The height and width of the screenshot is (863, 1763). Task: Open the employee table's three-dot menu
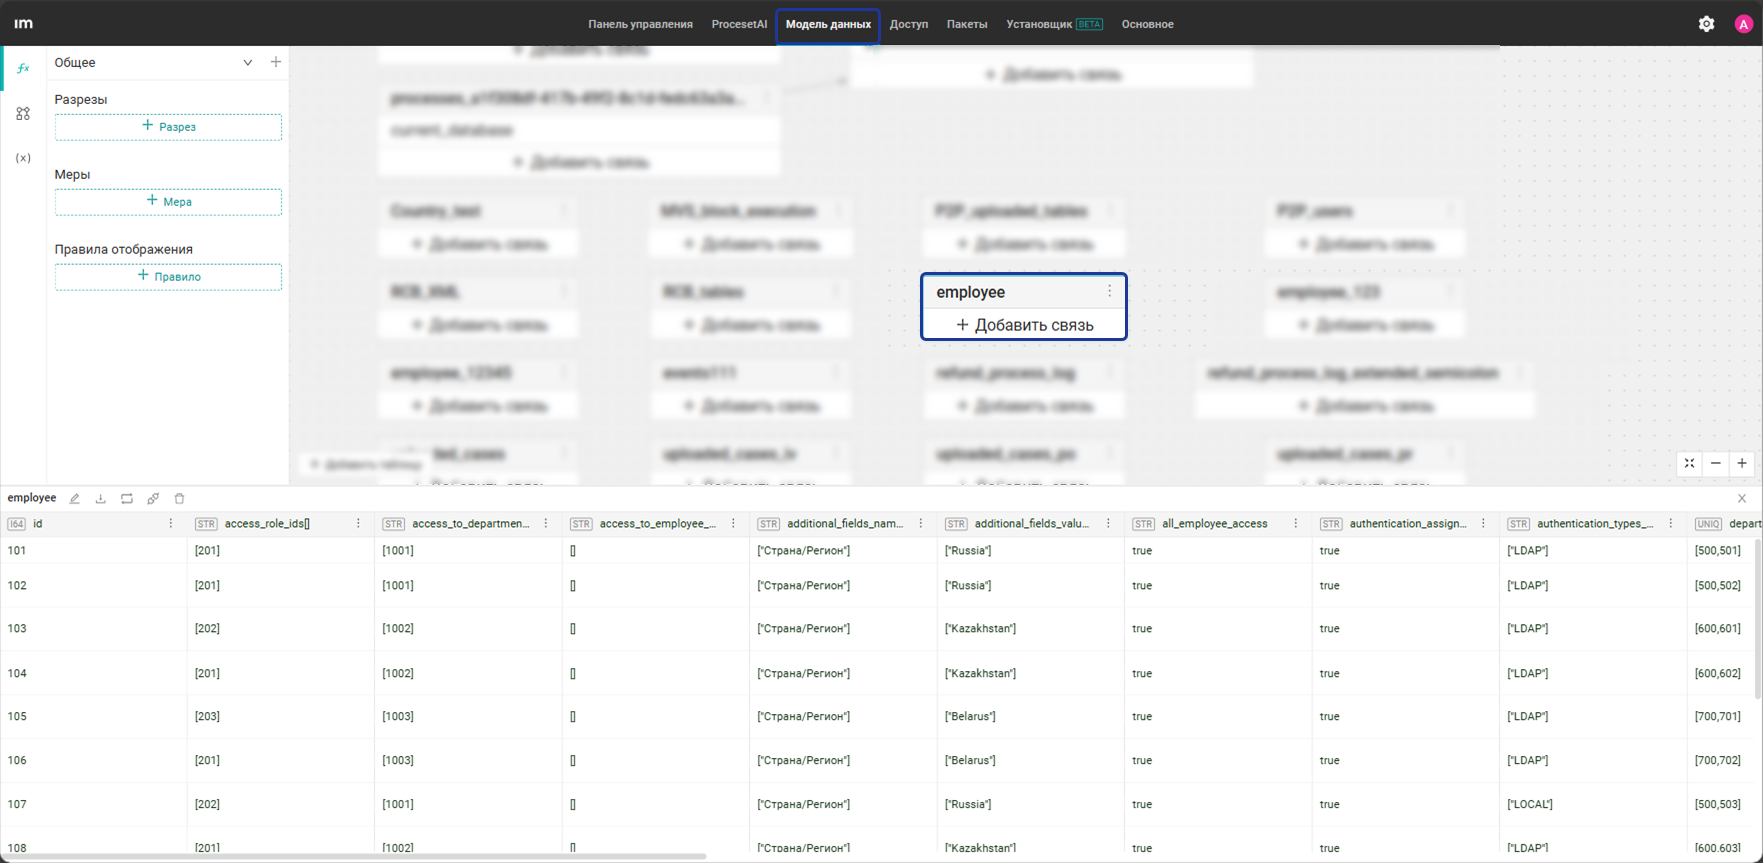coord(1109,291)
